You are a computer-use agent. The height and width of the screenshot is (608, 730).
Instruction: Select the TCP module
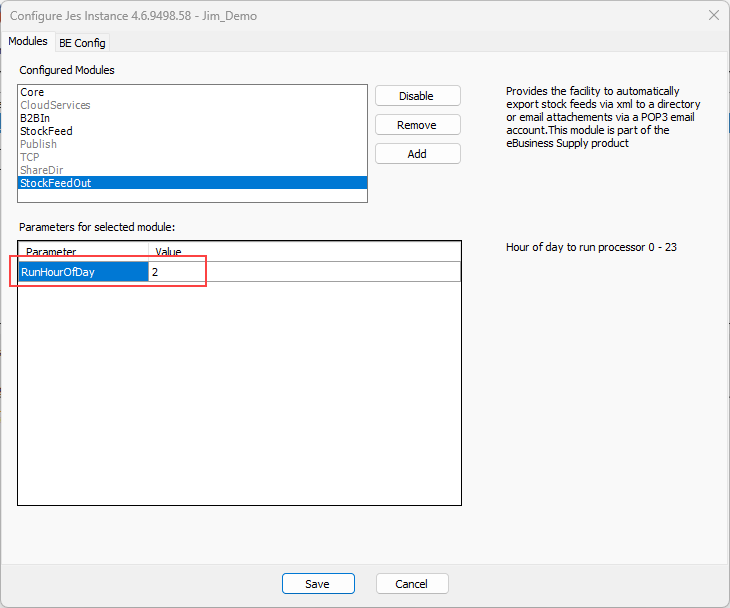[30, 157]
